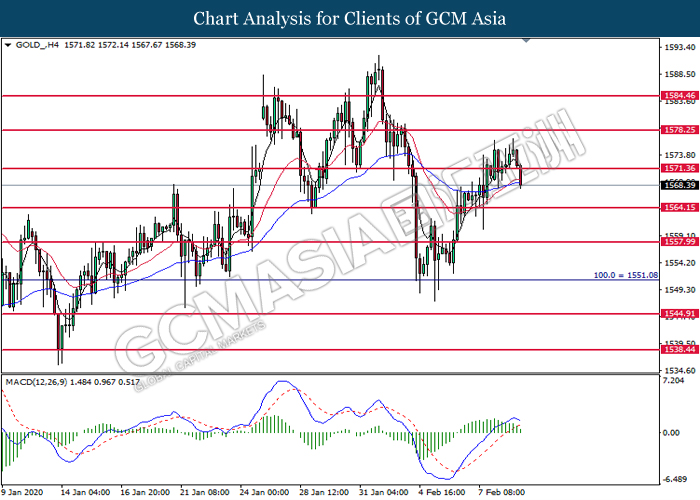This screenshot has height=500, width=700.
Task: Click the 28 Jan 12:00 time label
Action: click(x=324, y=492)
